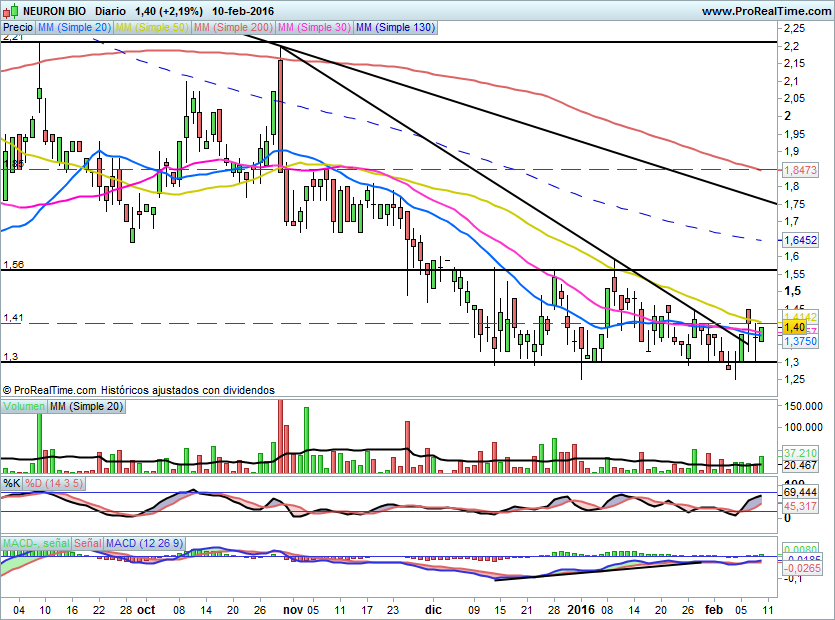
Task: Click the Diario timeframe label
Action: 109,10
